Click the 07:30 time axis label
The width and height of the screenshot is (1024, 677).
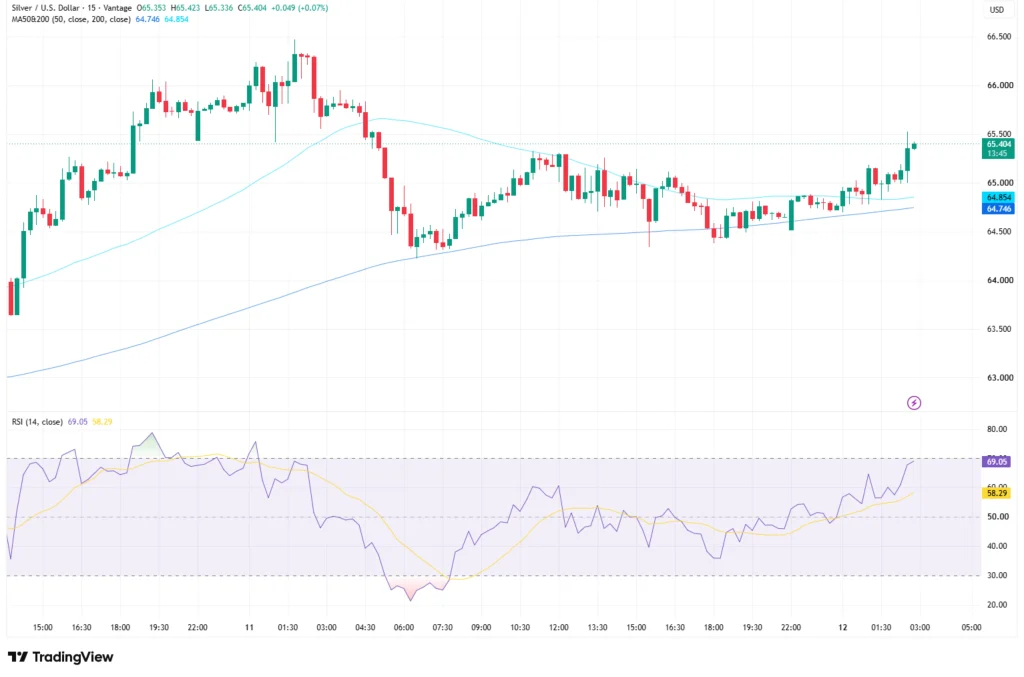pos(442,627)
